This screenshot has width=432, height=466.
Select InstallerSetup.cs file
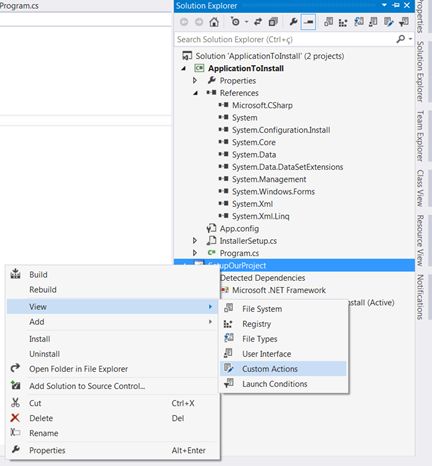pyautogui.click(x=248, y=241)
